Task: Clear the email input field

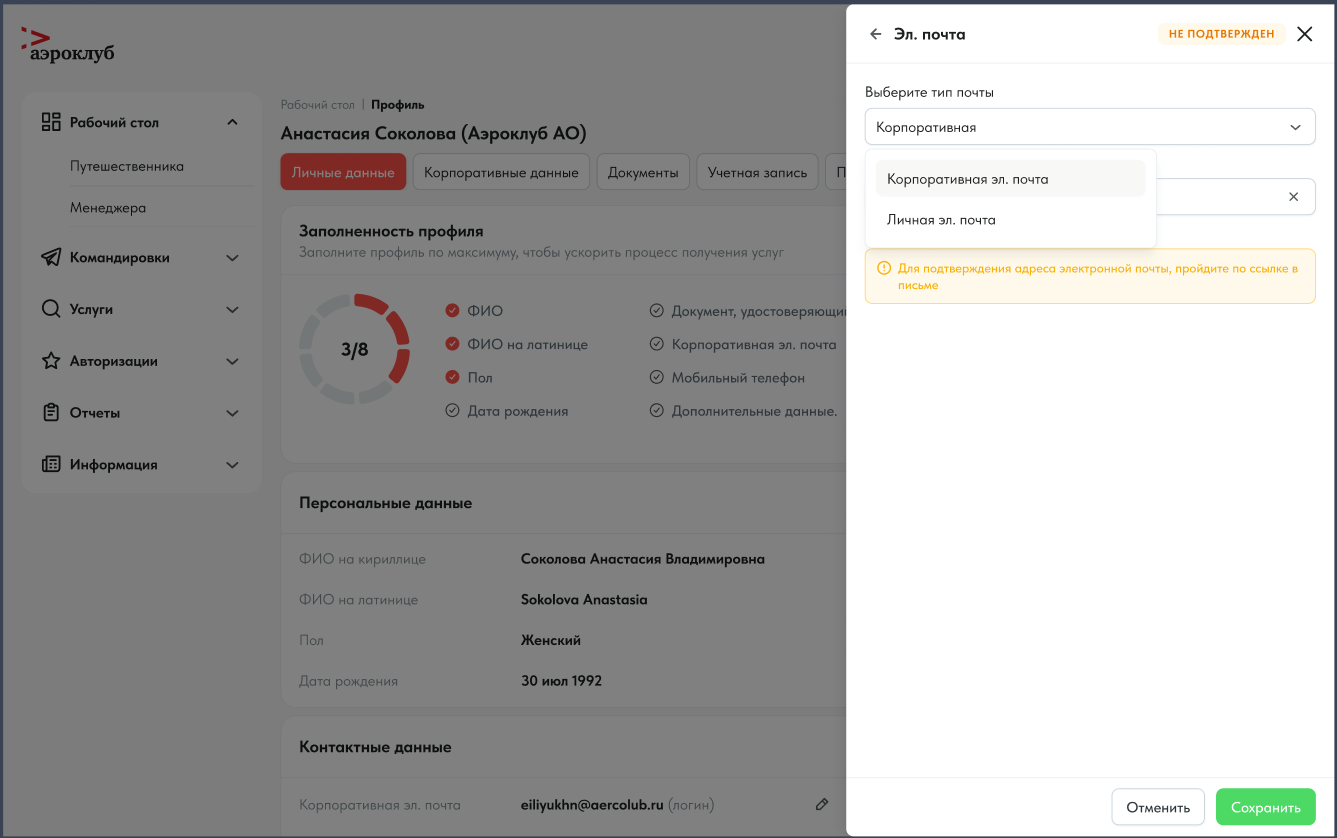Action: click(1293, 197)
